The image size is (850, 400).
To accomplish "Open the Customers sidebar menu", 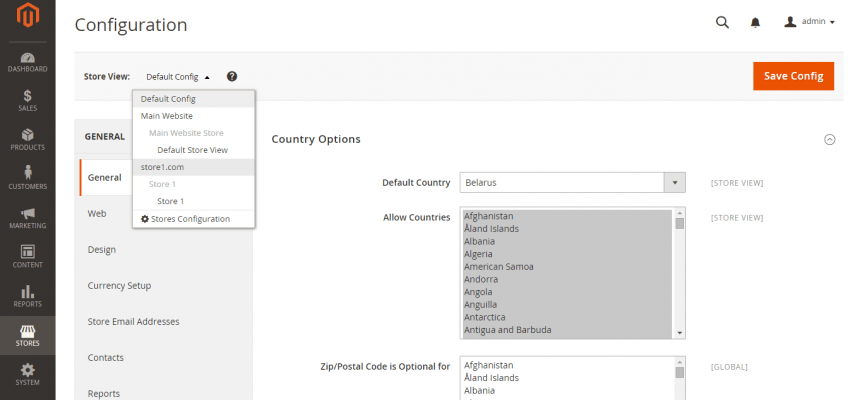I will pyautogui.click(x=28, y=179).
